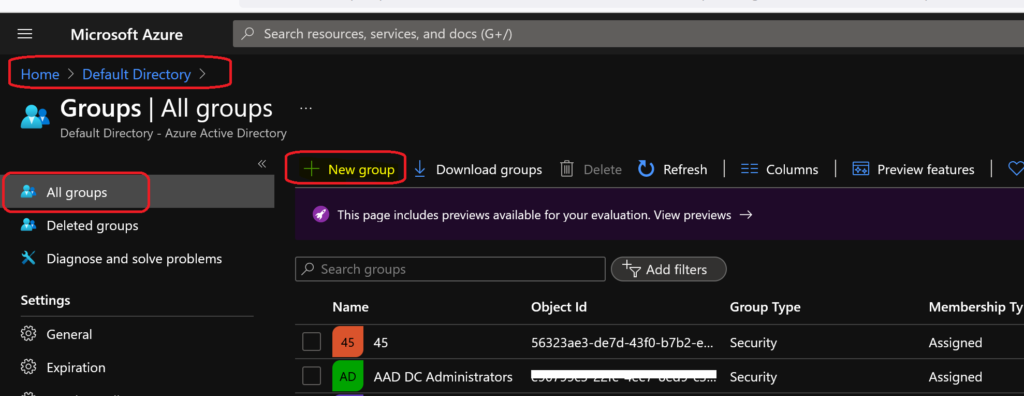Collapse the sidebar with double chevron
This screenshot has height=396, width=1024.
(262, 163)
